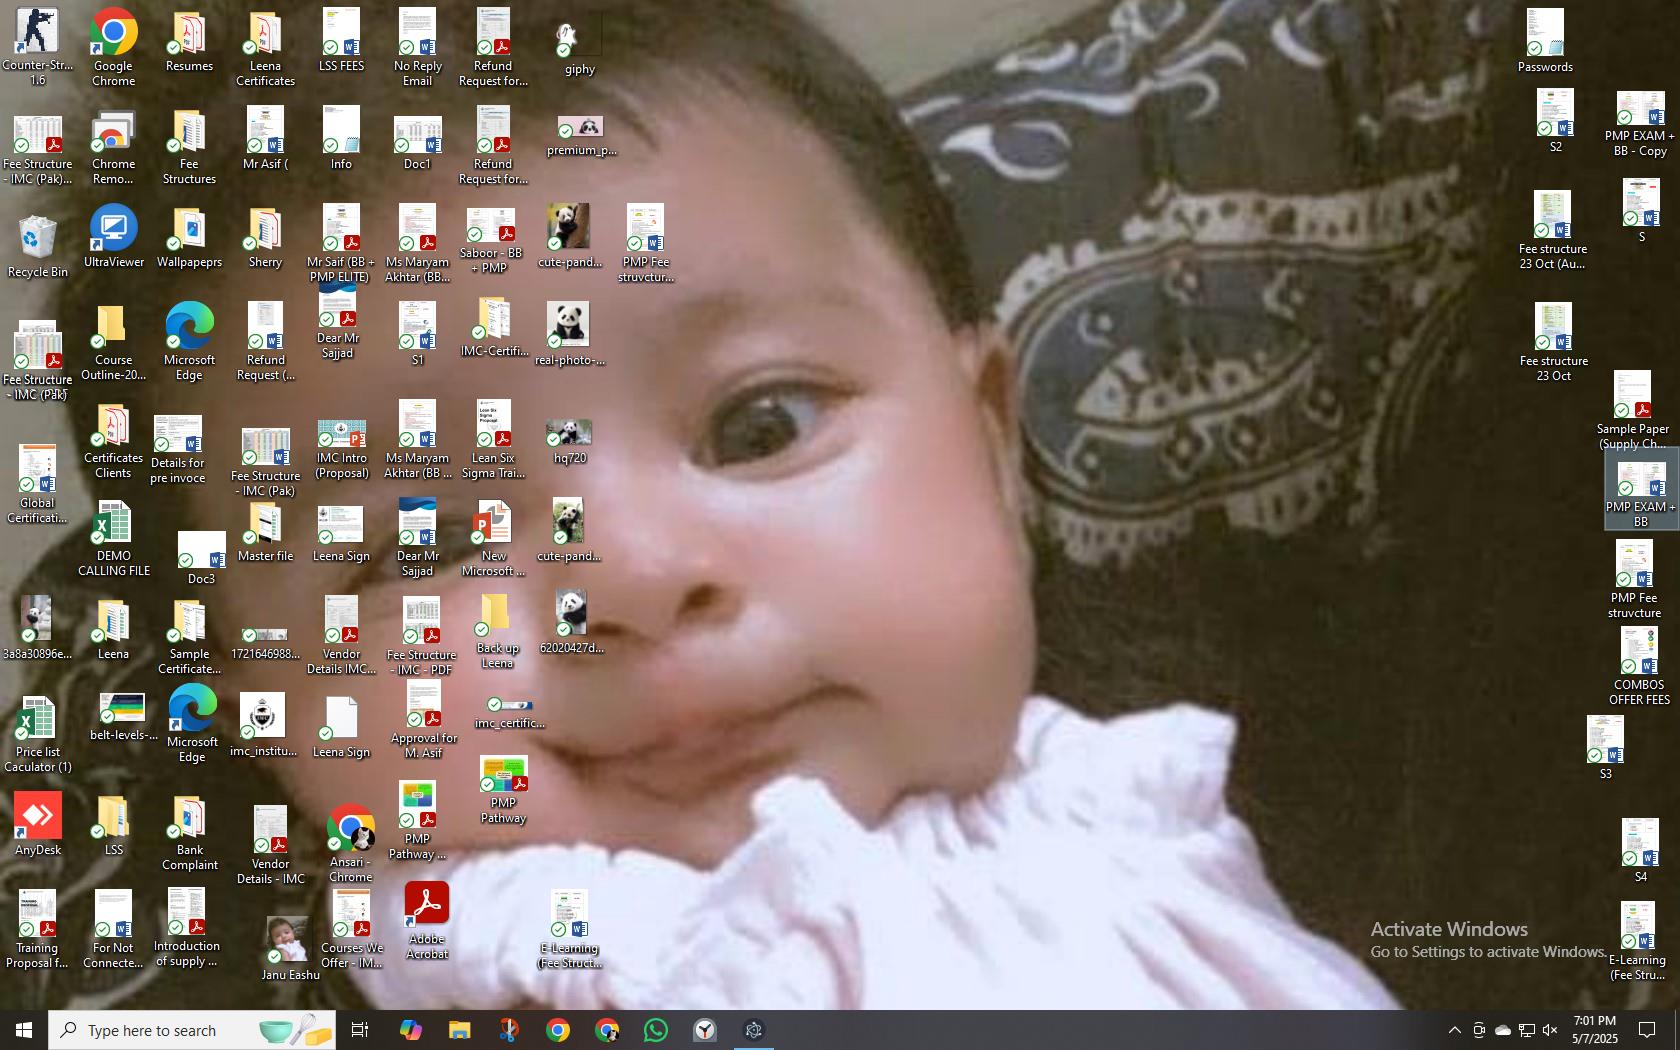
Task: Select the IMC-Certifi... folder
Action: point(493,328)
